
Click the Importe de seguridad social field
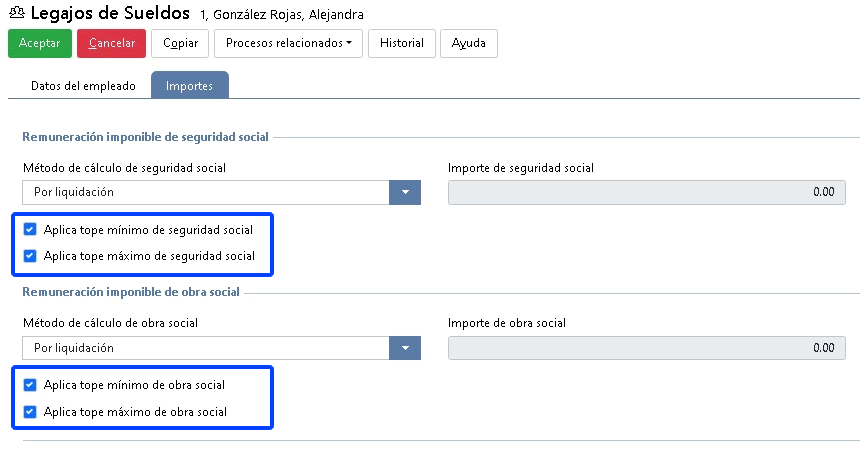647,192
